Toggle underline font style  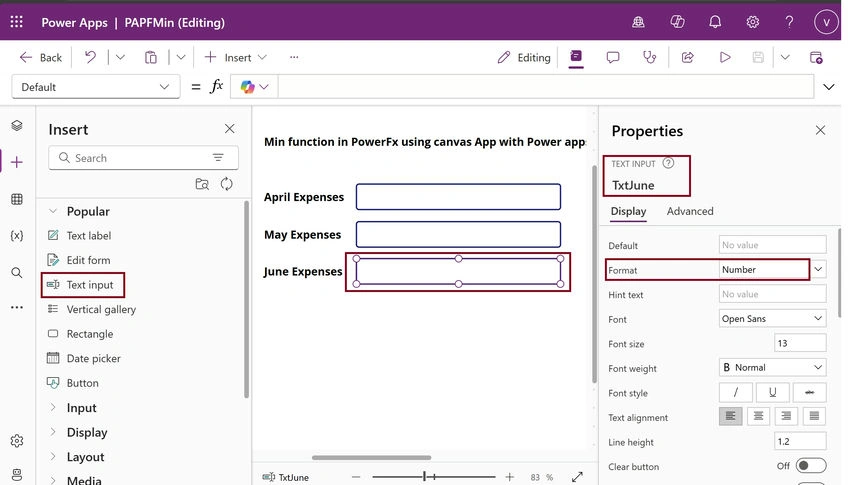tap(772, 392)
